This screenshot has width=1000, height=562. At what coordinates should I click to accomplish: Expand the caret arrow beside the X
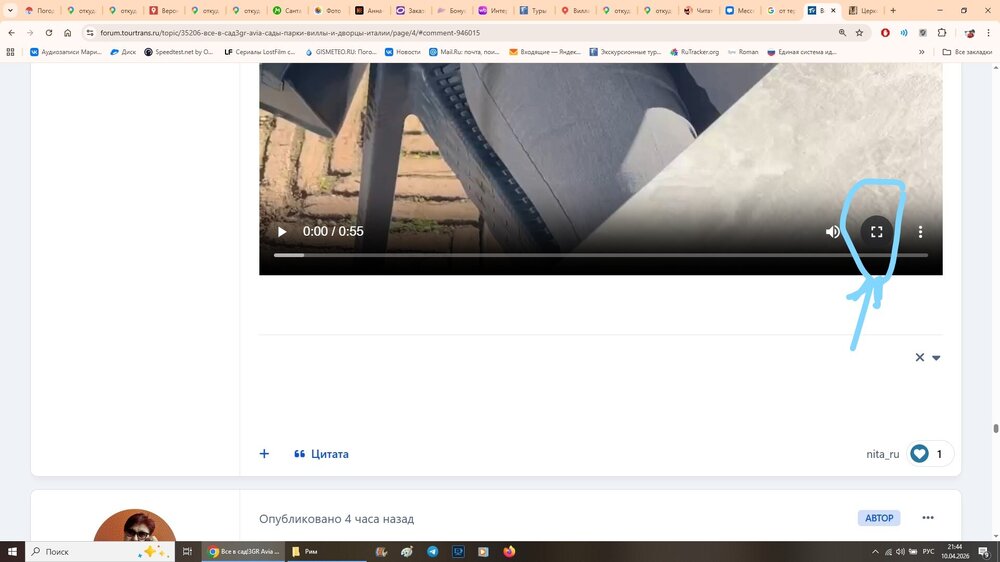(936, 358)
